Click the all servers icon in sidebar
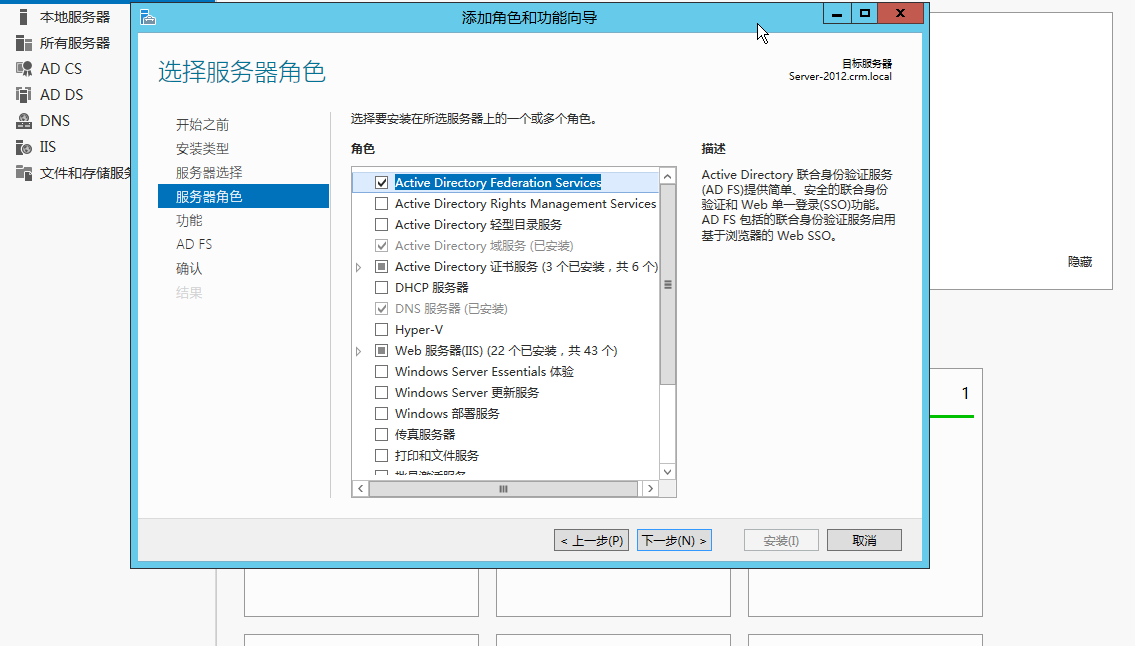Viewport: 1135px width, 646px height. coord(23,43)
